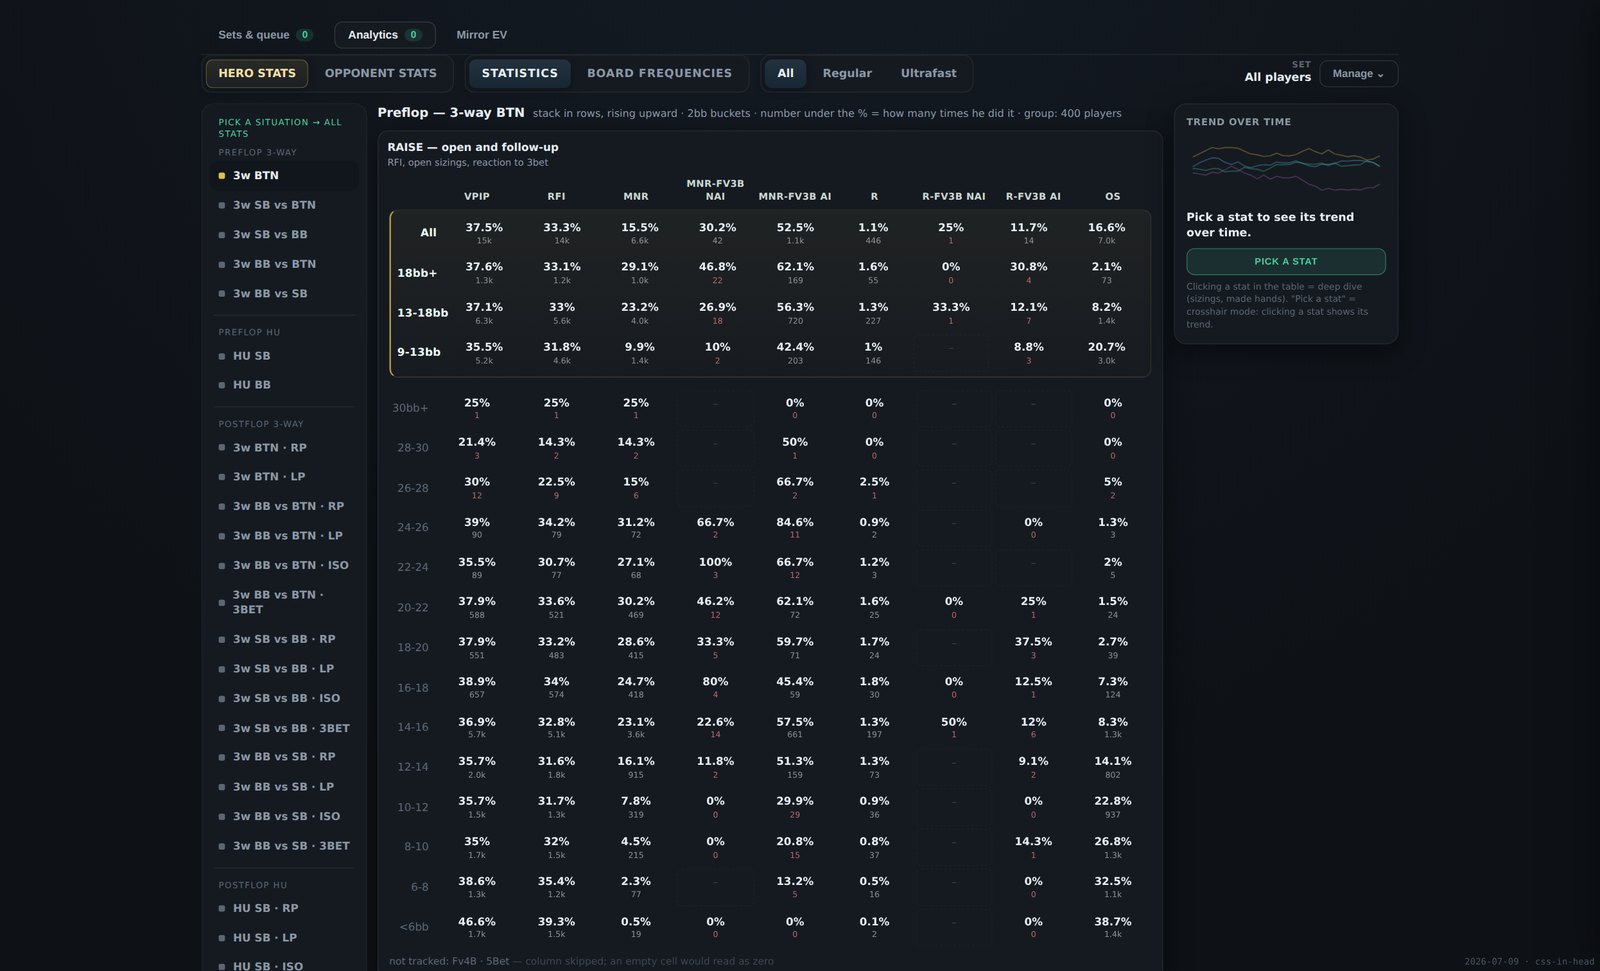Select 3w BB vs SB situation
The width and height of the screenshot is (1600, 971).
(285, 294)
